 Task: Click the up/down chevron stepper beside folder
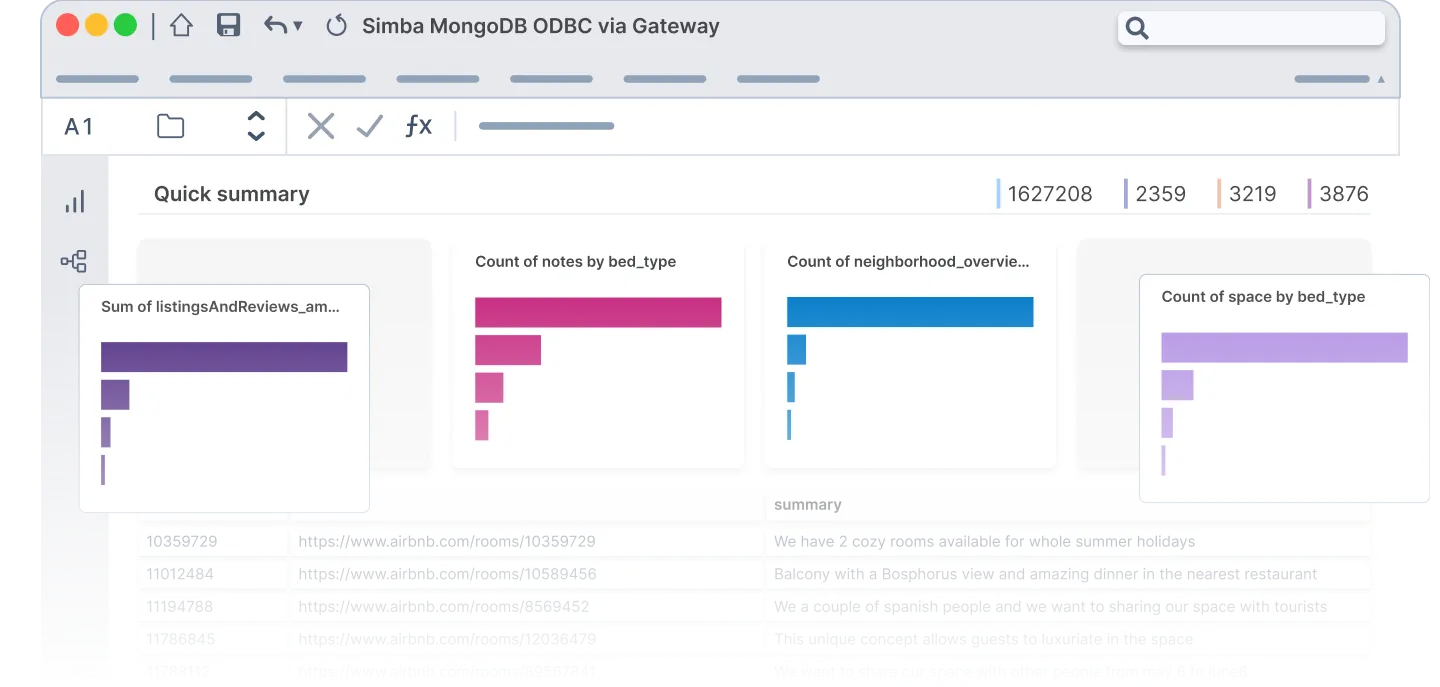256,126
